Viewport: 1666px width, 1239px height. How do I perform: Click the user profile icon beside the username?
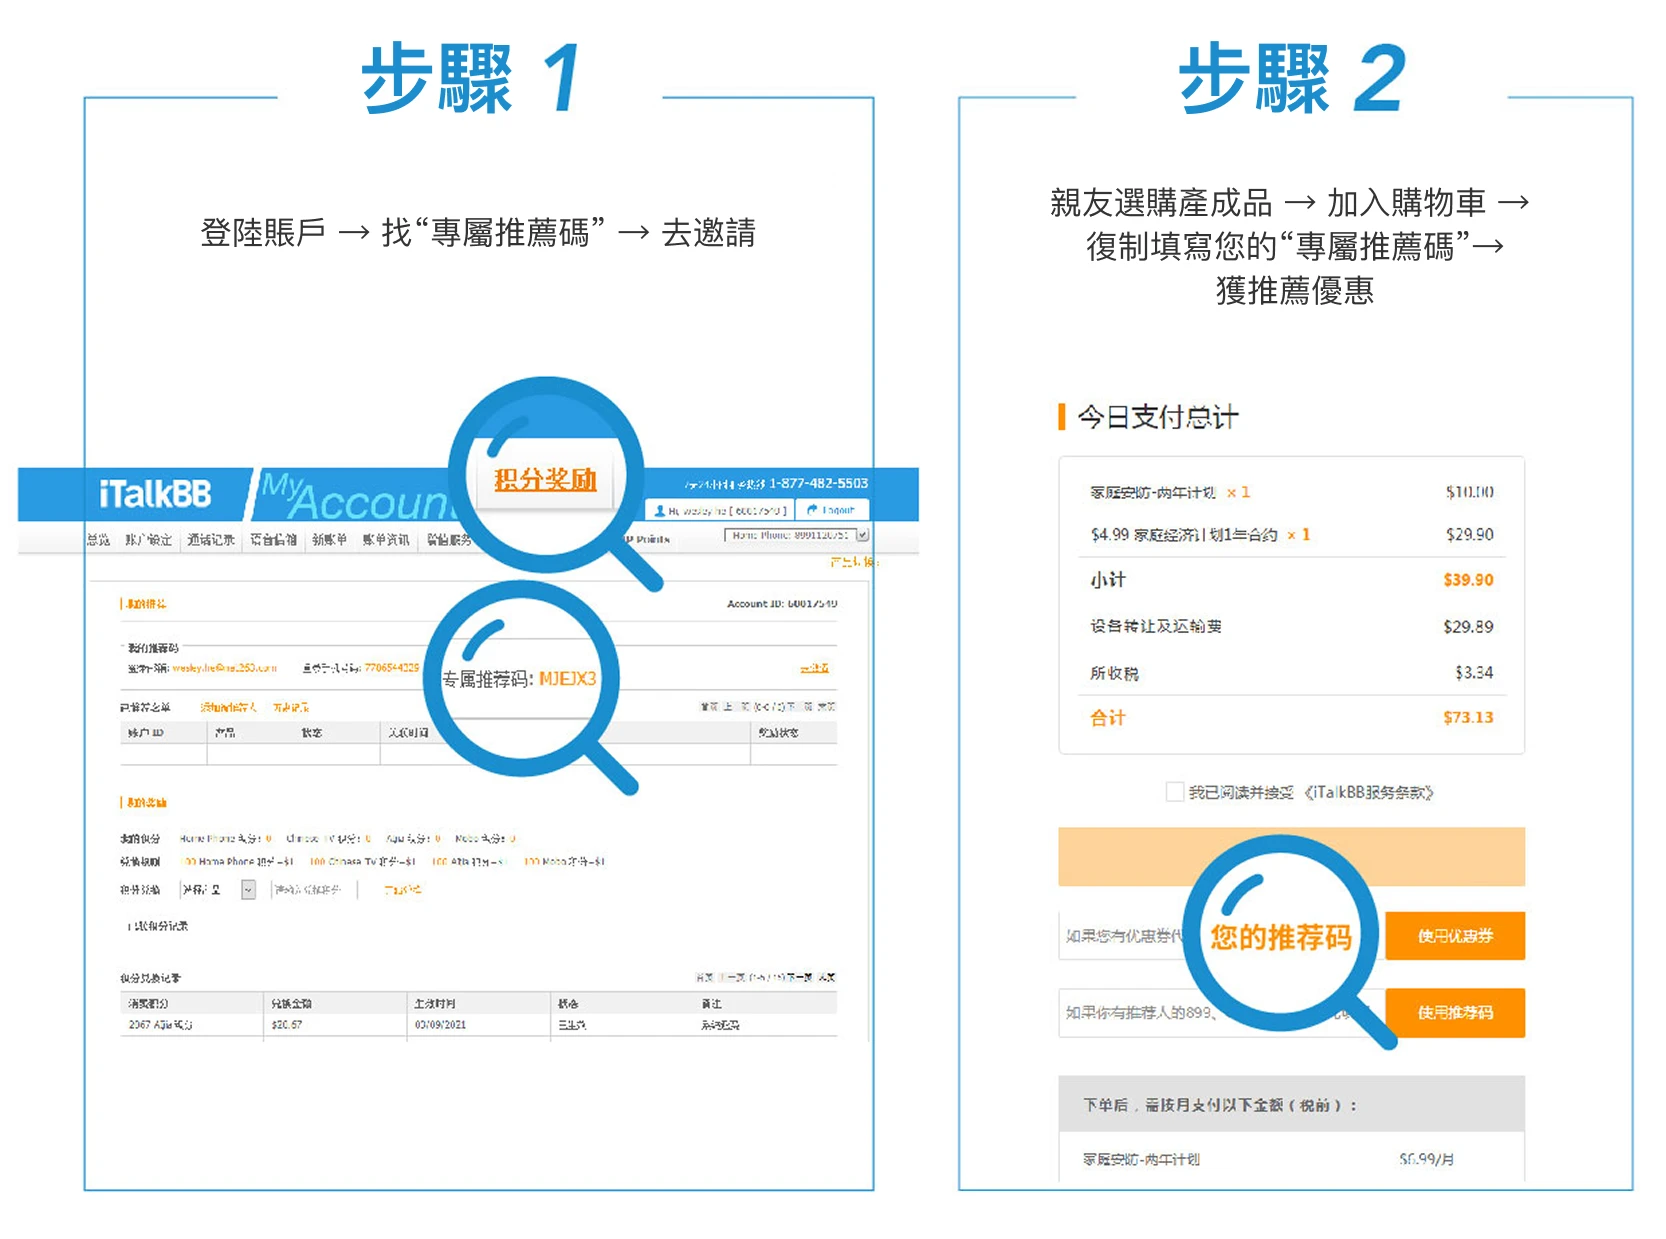pos(659,511)
